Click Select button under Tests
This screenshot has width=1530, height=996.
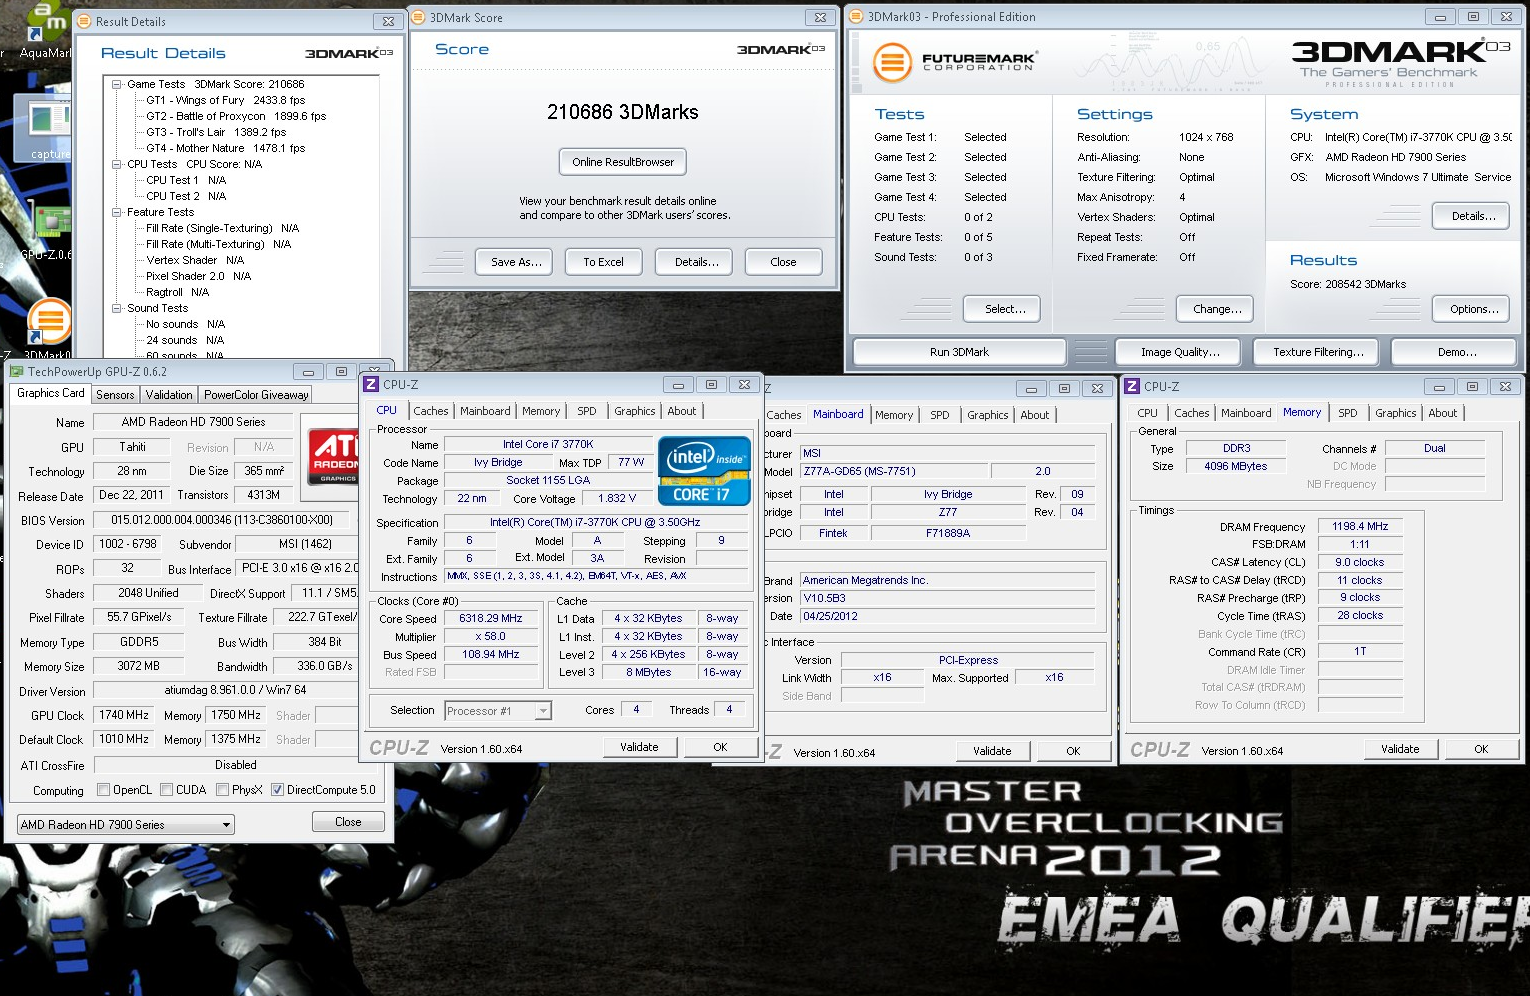pyautogui.click(x=1004, y=309)
